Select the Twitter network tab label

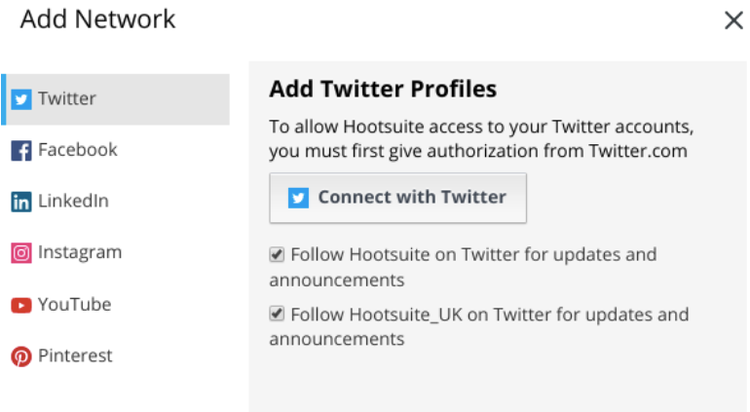point(67,99)
